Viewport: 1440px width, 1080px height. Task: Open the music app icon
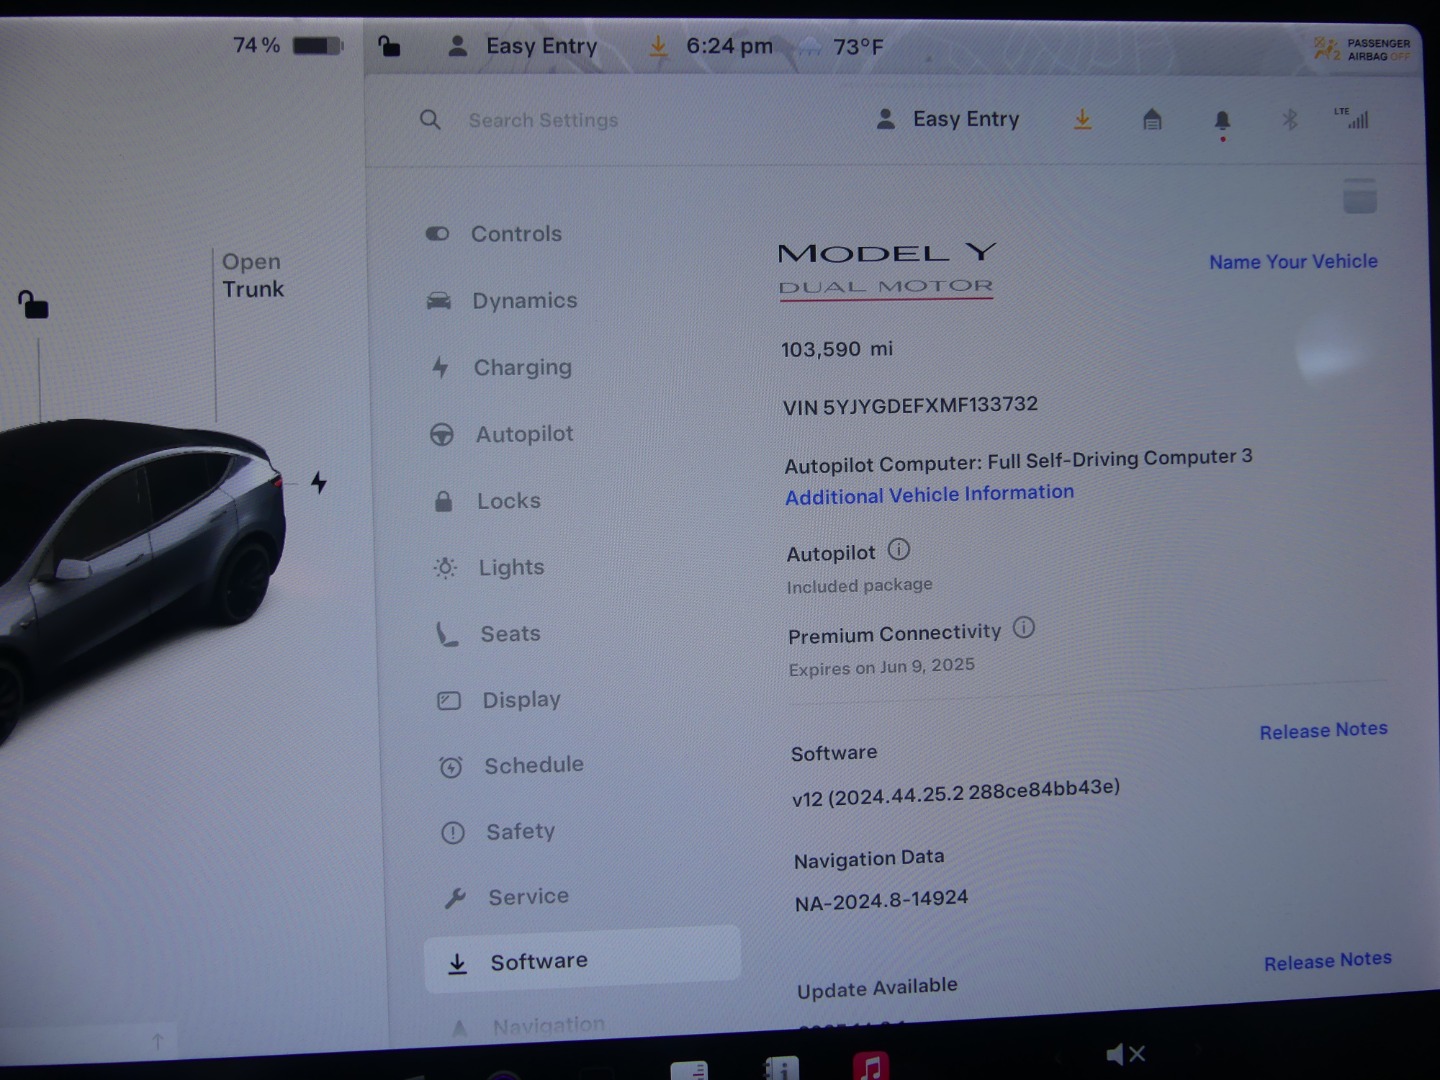(x=871, y=1066)
